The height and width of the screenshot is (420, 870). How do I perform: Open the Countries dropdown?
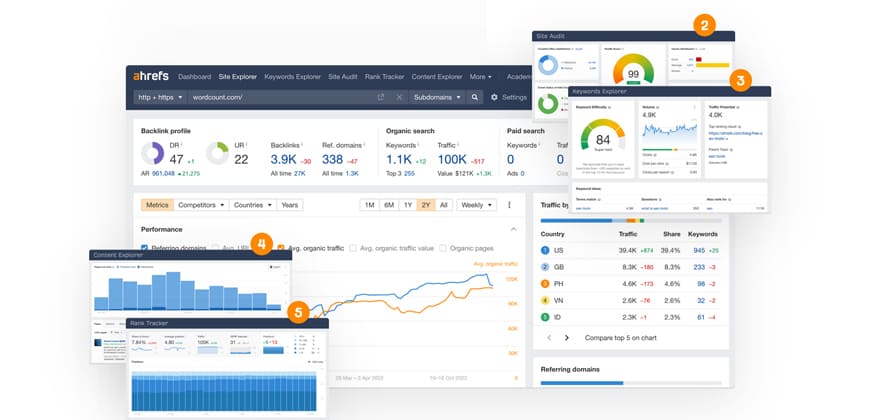pyautogui.click(x=253, y=205)
